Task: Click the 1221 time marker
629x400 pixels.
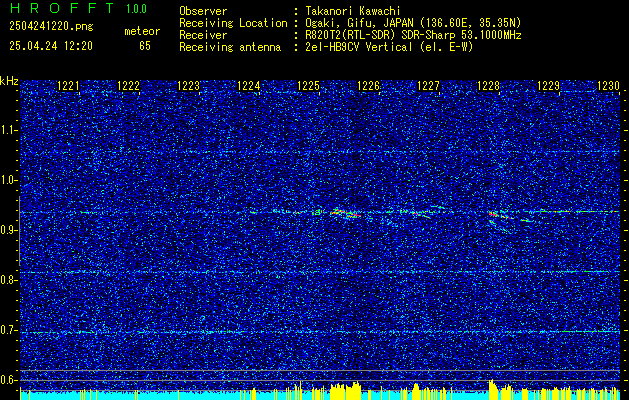Action: (68, 86)
